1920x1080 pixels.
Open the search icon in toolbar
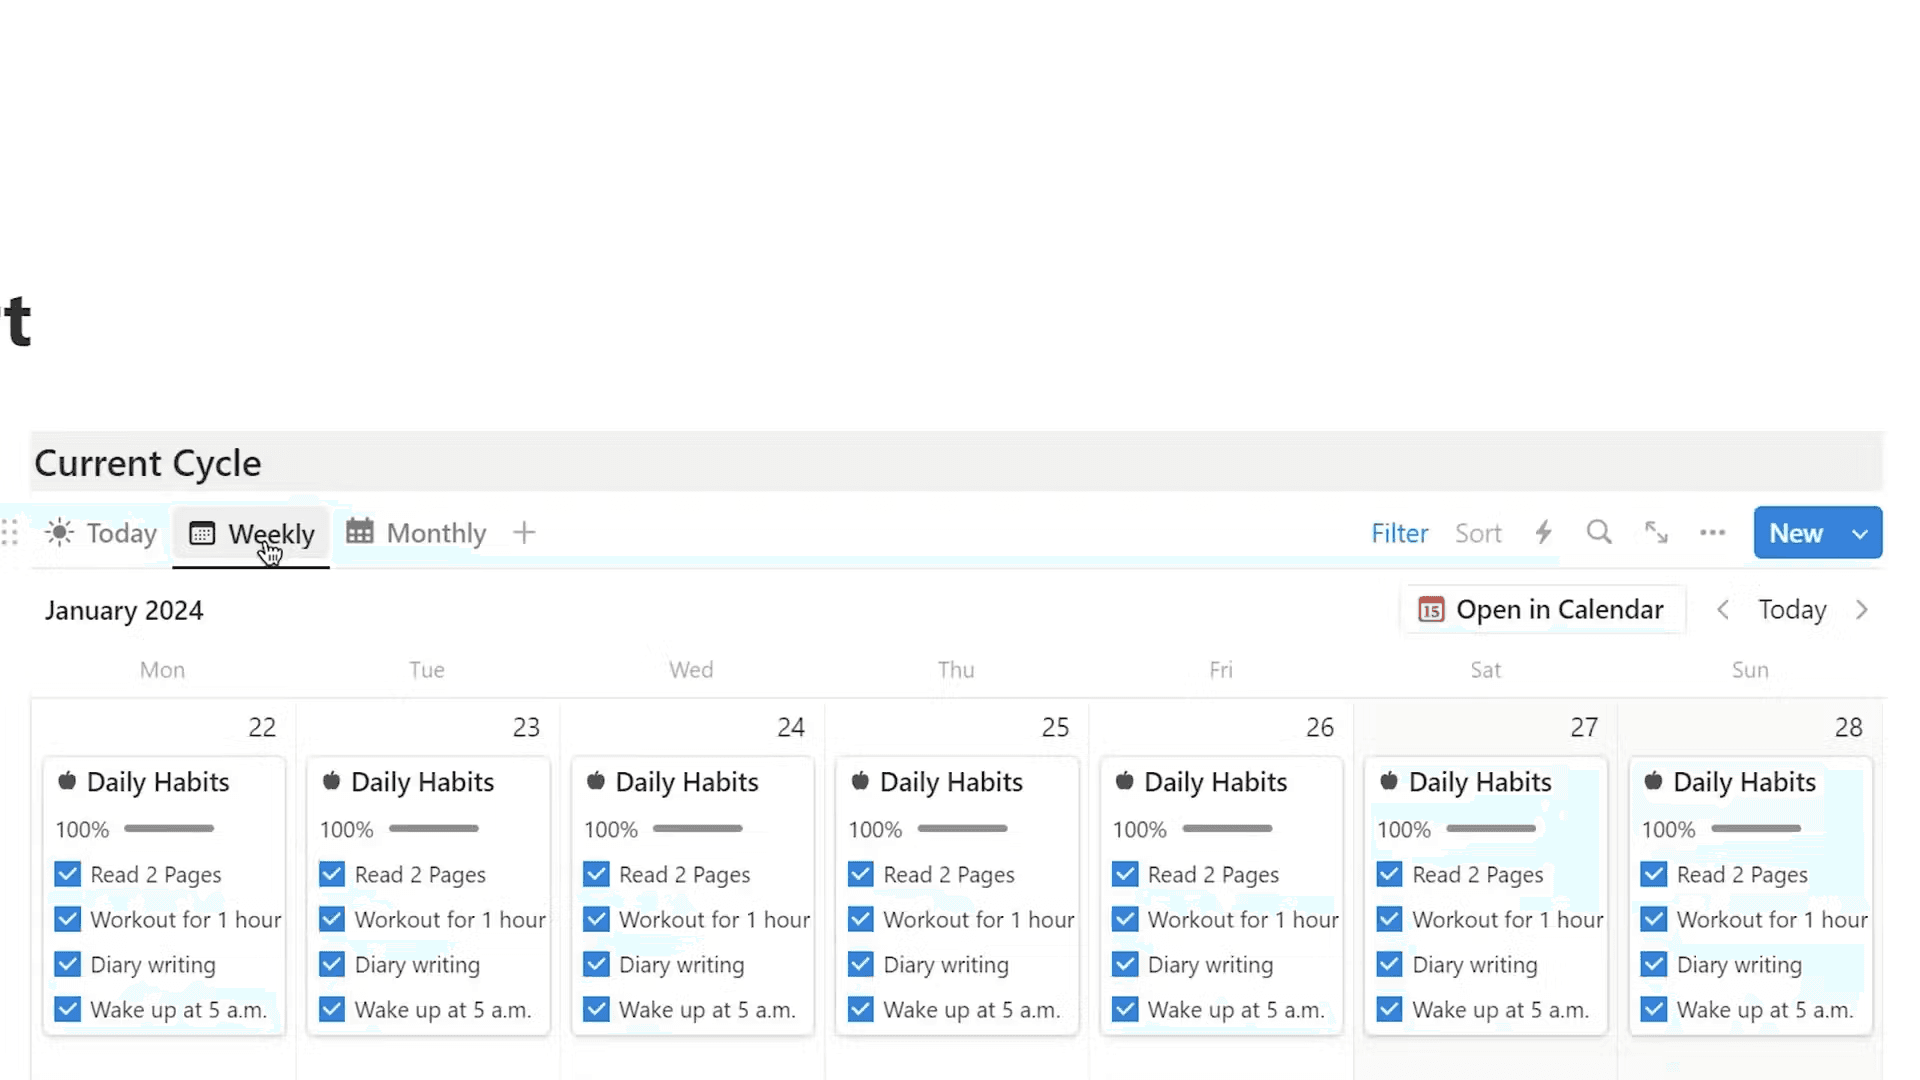tap(1600, 533)
